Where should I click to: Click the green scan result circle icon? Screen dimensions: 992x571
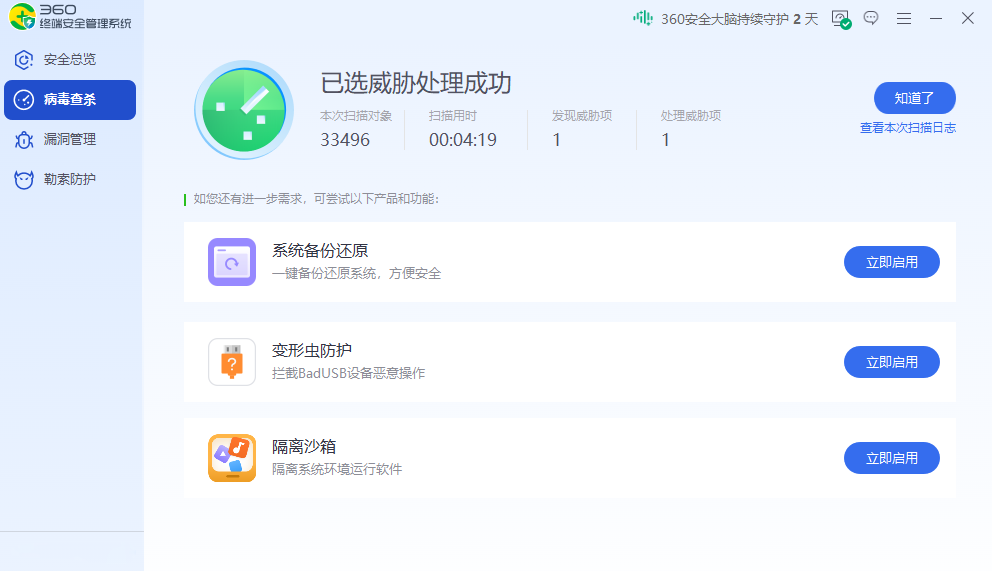point(244,110)
